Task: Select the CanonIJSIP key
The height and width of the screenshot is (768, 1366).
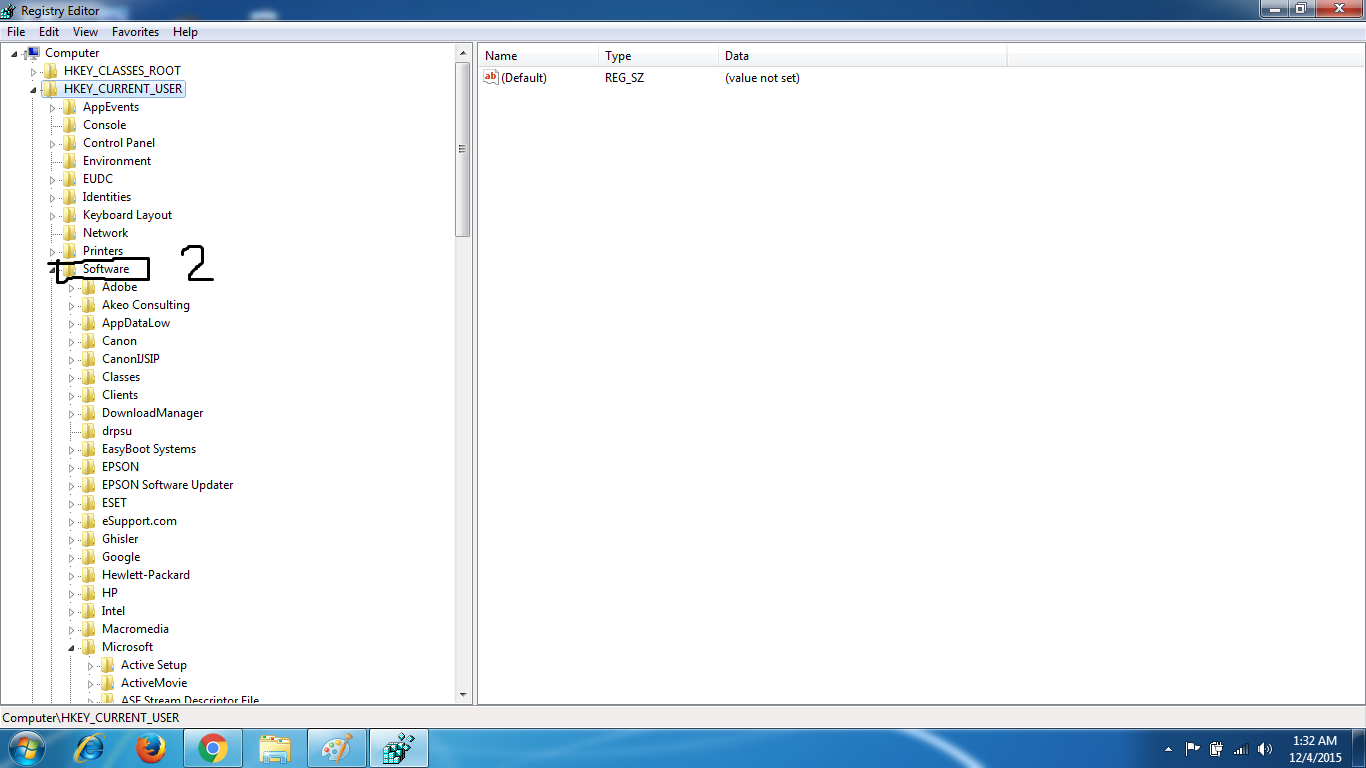Action: tap(130, 359)
